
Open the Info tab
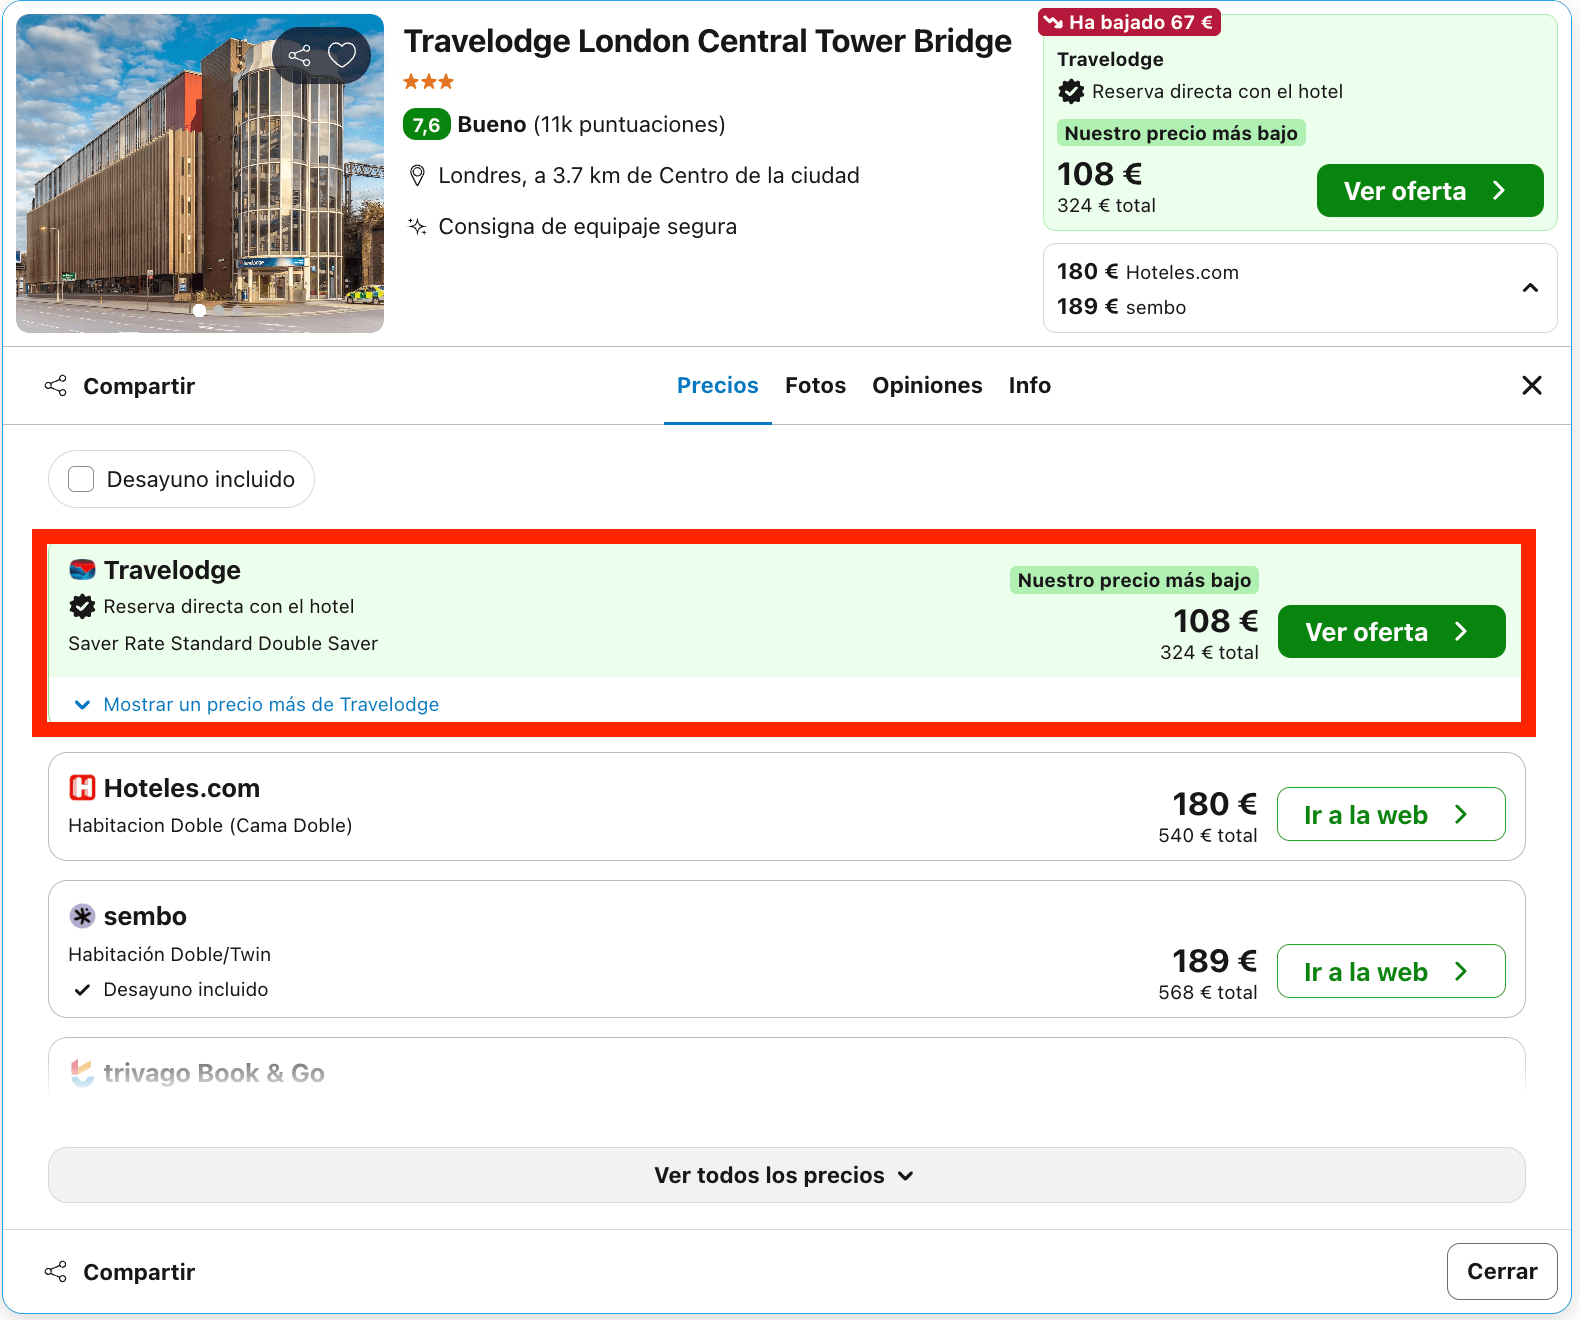pyautogui.click(x=1029, y=386)
